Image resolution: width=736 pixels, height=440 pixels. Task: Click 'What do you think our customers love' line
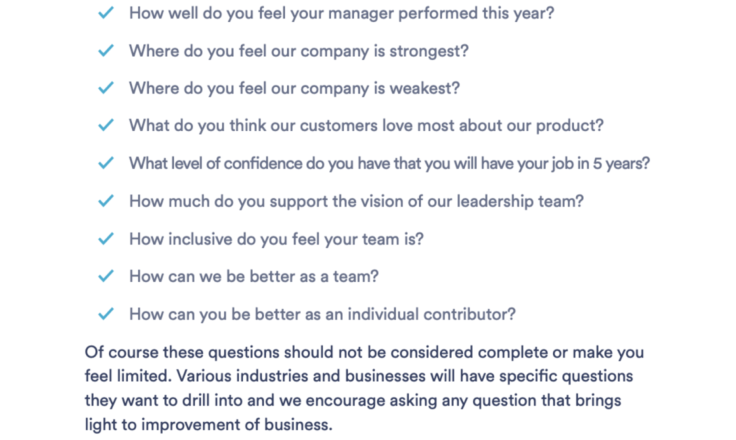[x=367, y=126]
